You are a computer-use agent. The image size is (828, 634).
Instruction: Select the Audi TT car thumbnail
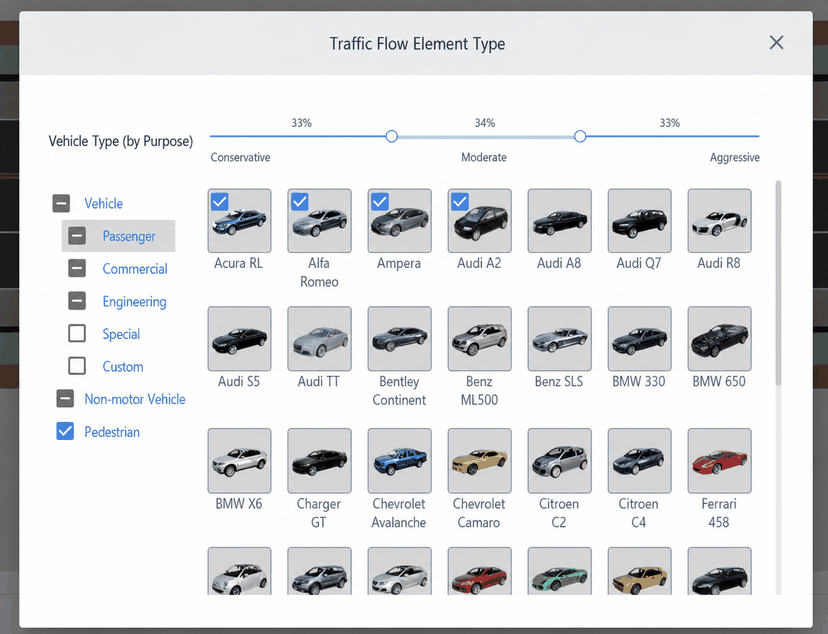(x=319, y=338)
